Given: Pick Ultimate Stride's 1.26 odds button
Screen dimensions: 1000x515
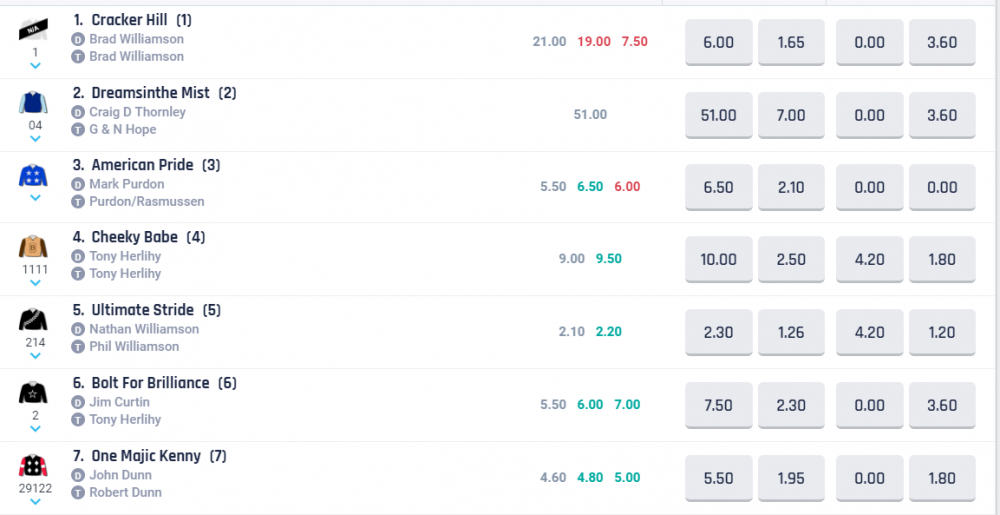Looking at the screenshot, I should [x=790, y=332].
